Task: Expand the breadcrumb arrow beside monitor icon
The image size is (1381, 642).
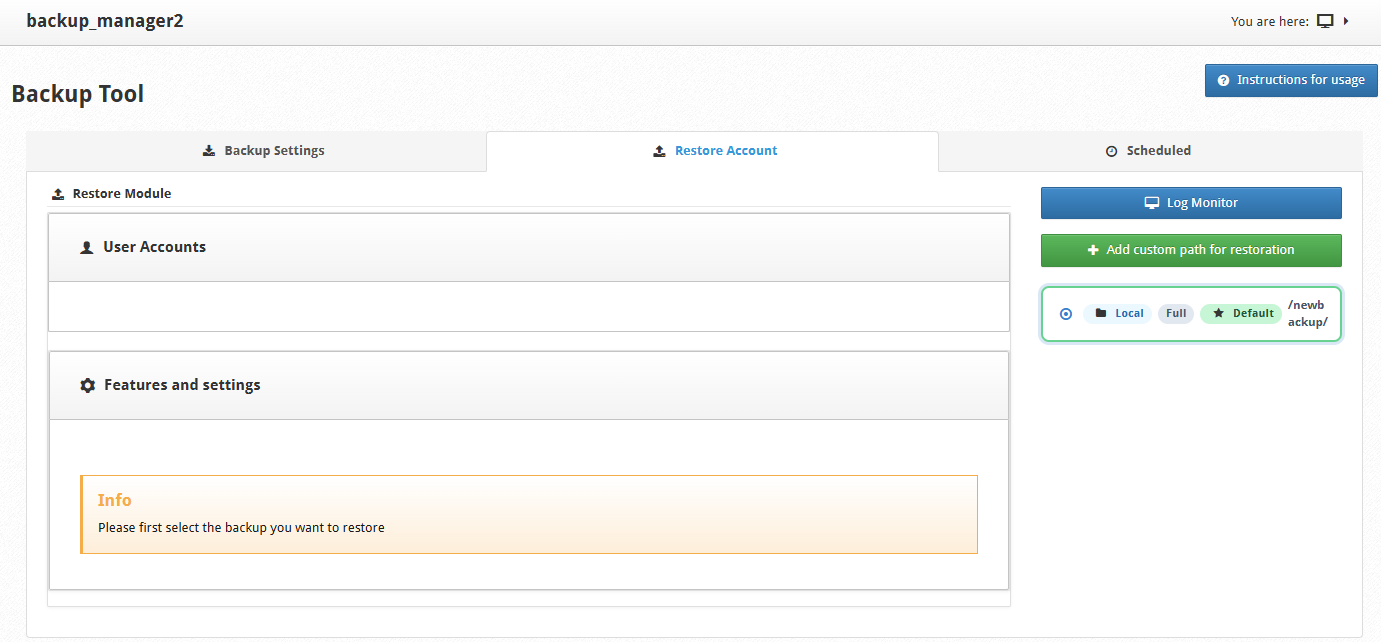Action: pyautogui.click(x=1346, y=21)
